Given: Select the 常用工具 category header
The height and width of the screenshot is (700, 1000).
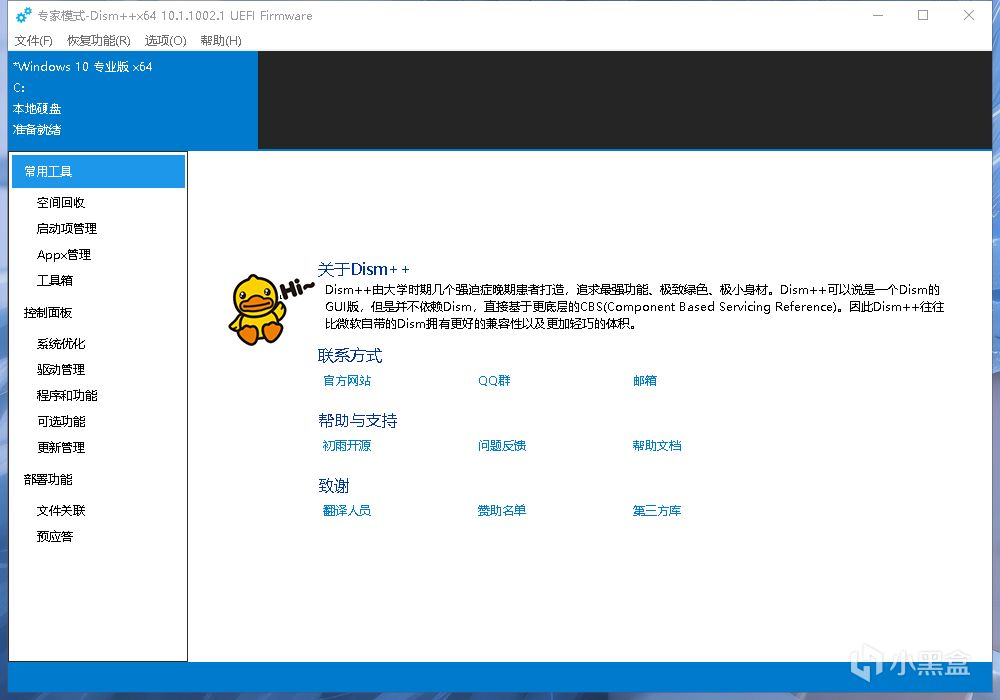Looking at the screenshot, I should click(x=98, y=171).
